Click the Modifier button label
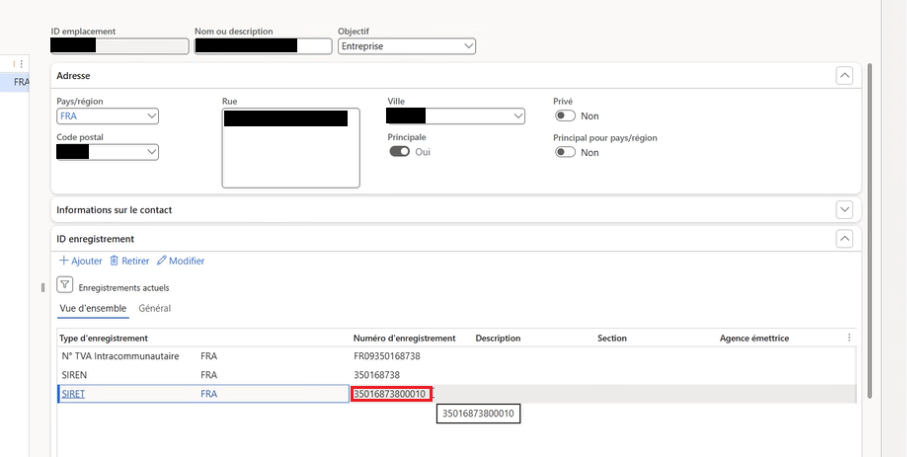 coord(187,261)
